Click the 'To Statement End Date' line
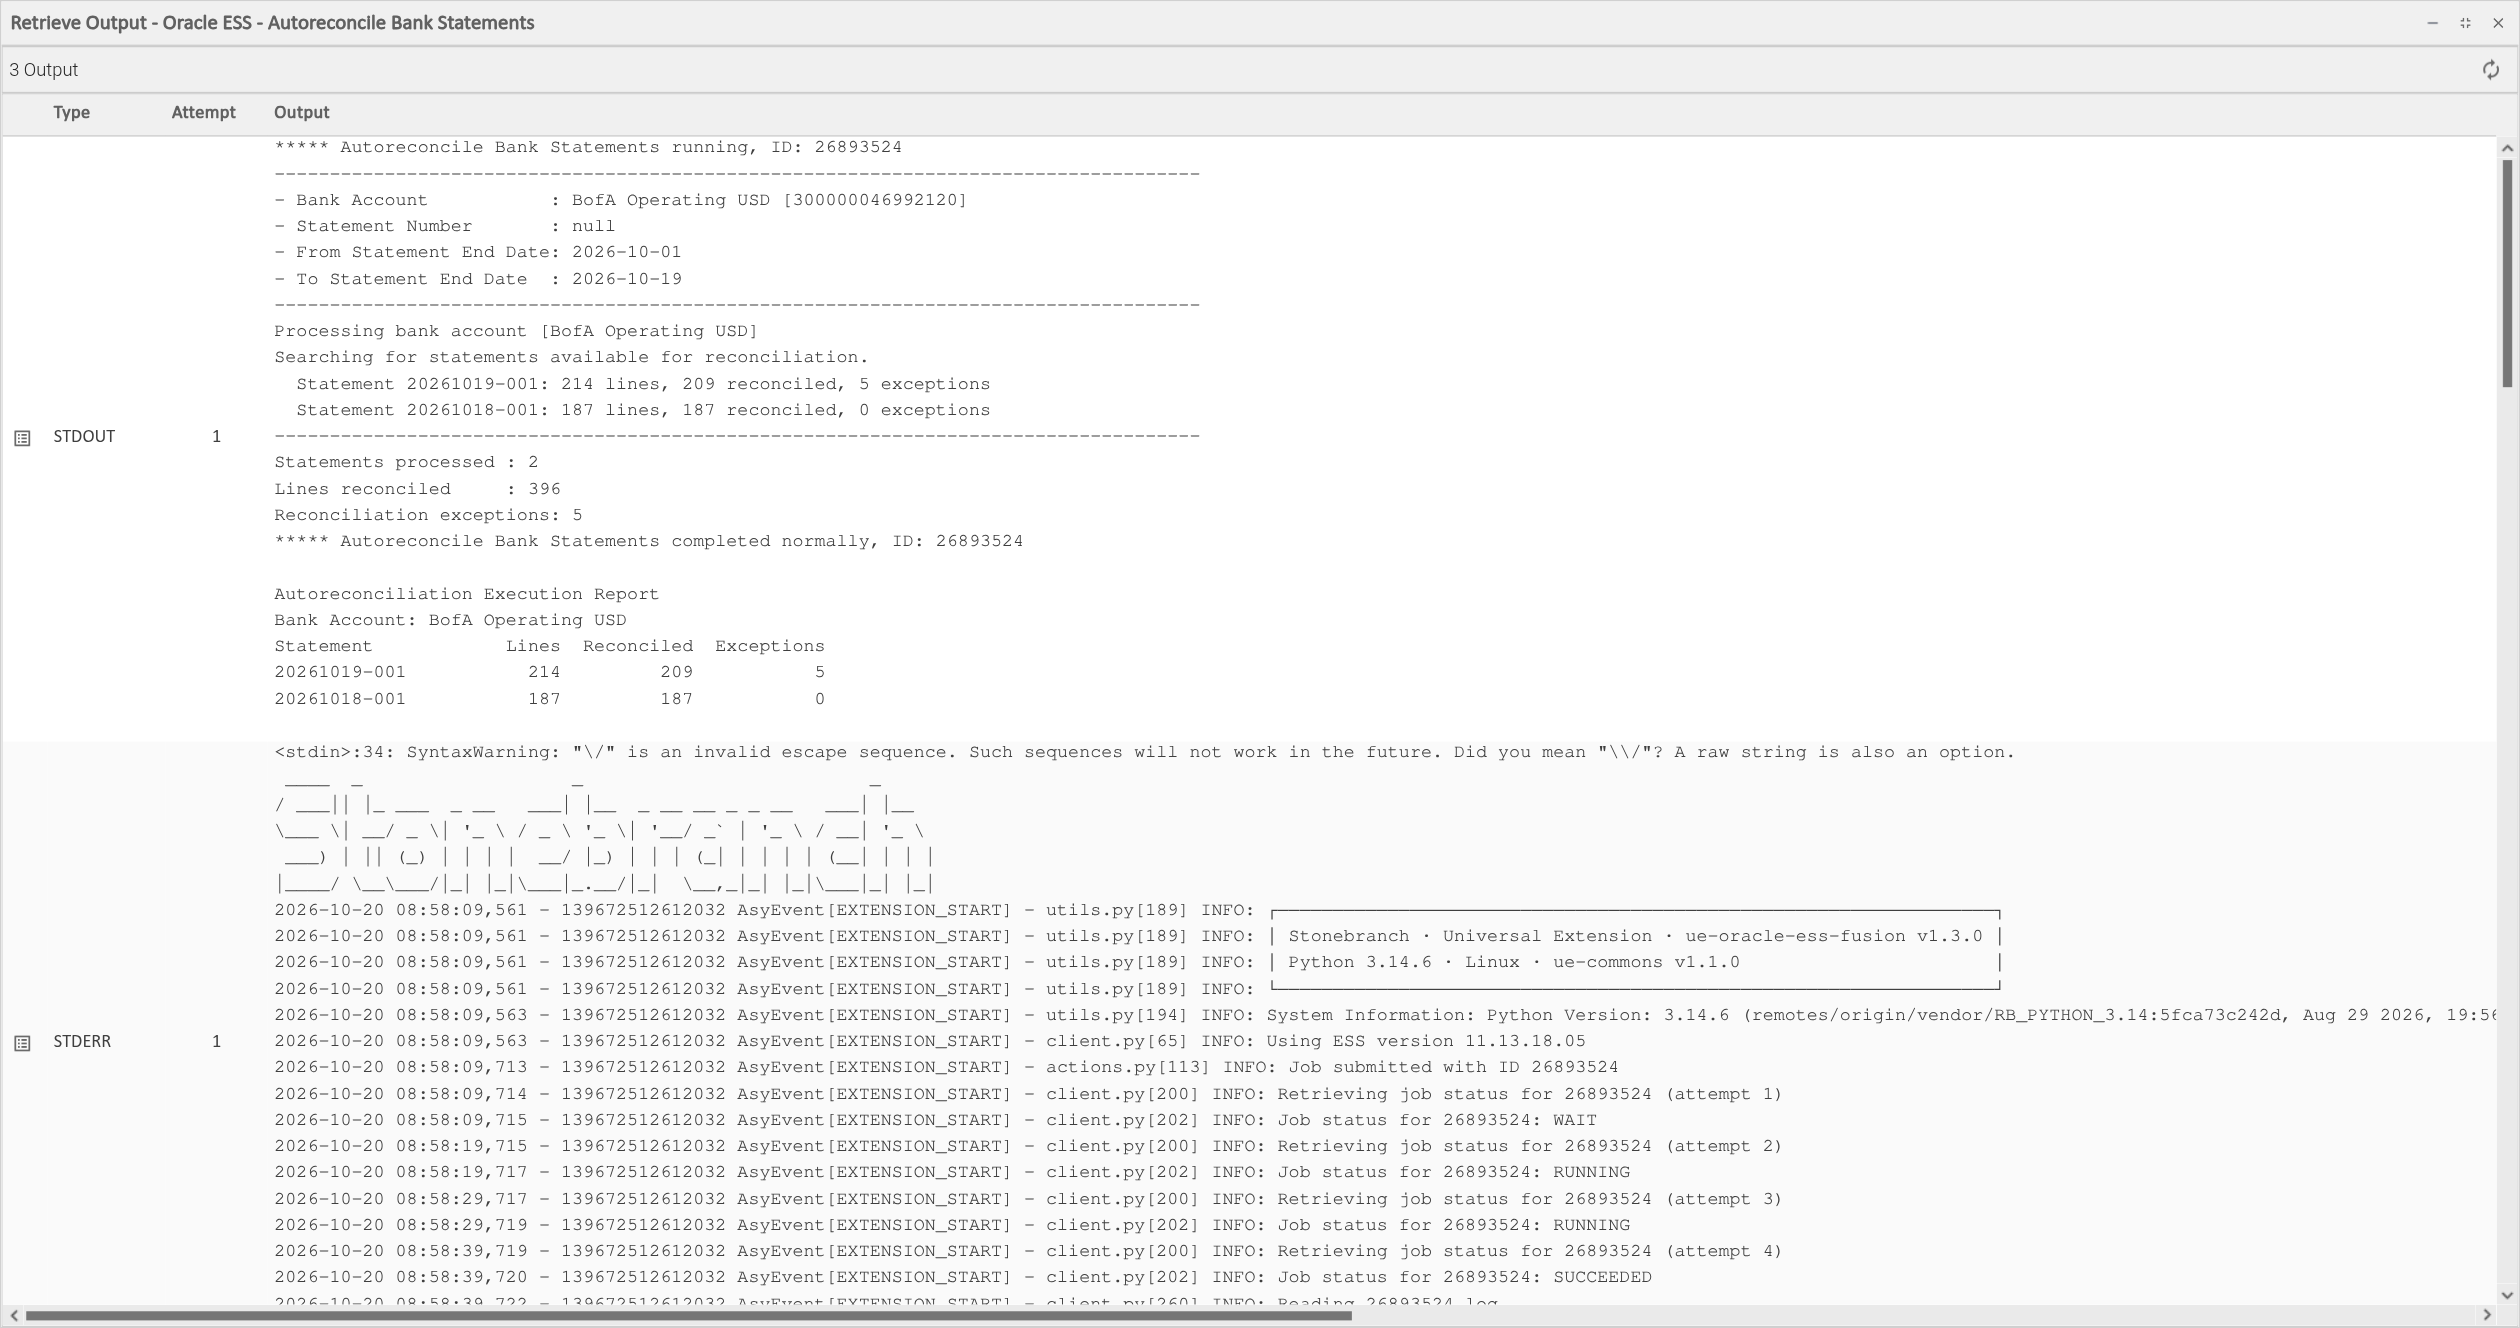The image size is (2520, 1328). (478, 279)
